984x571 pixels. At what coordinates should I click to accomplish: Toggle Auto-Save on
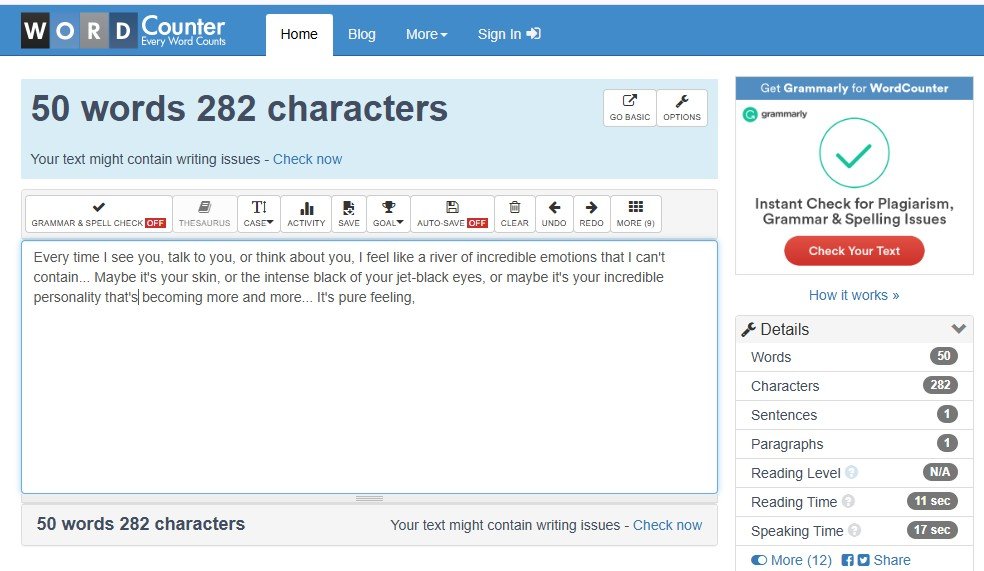pyautogui.click(x=452, y=214)
